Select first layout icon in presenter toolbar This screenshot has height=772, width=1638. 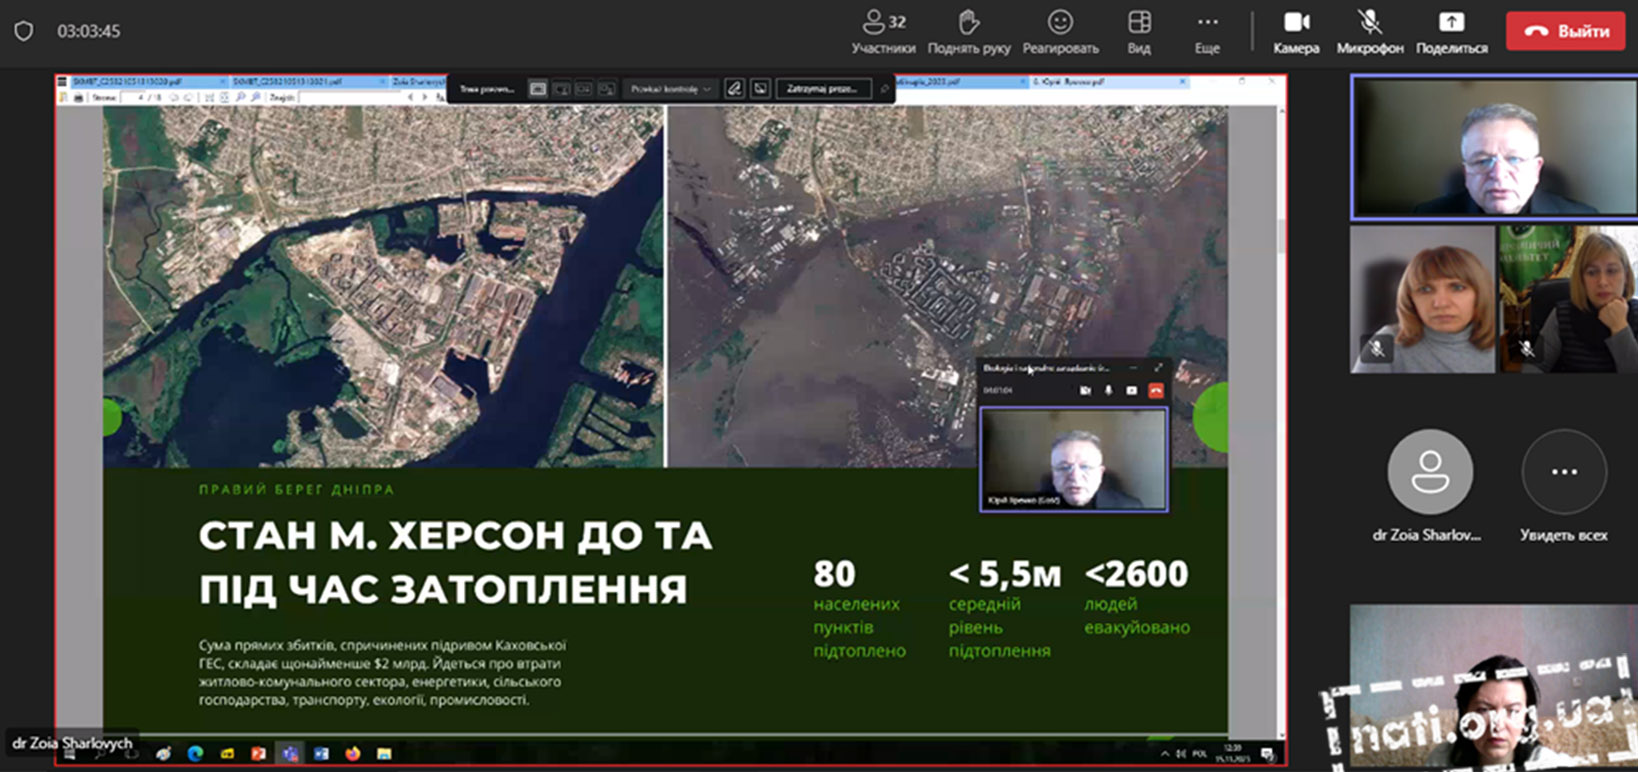point(538,89)
